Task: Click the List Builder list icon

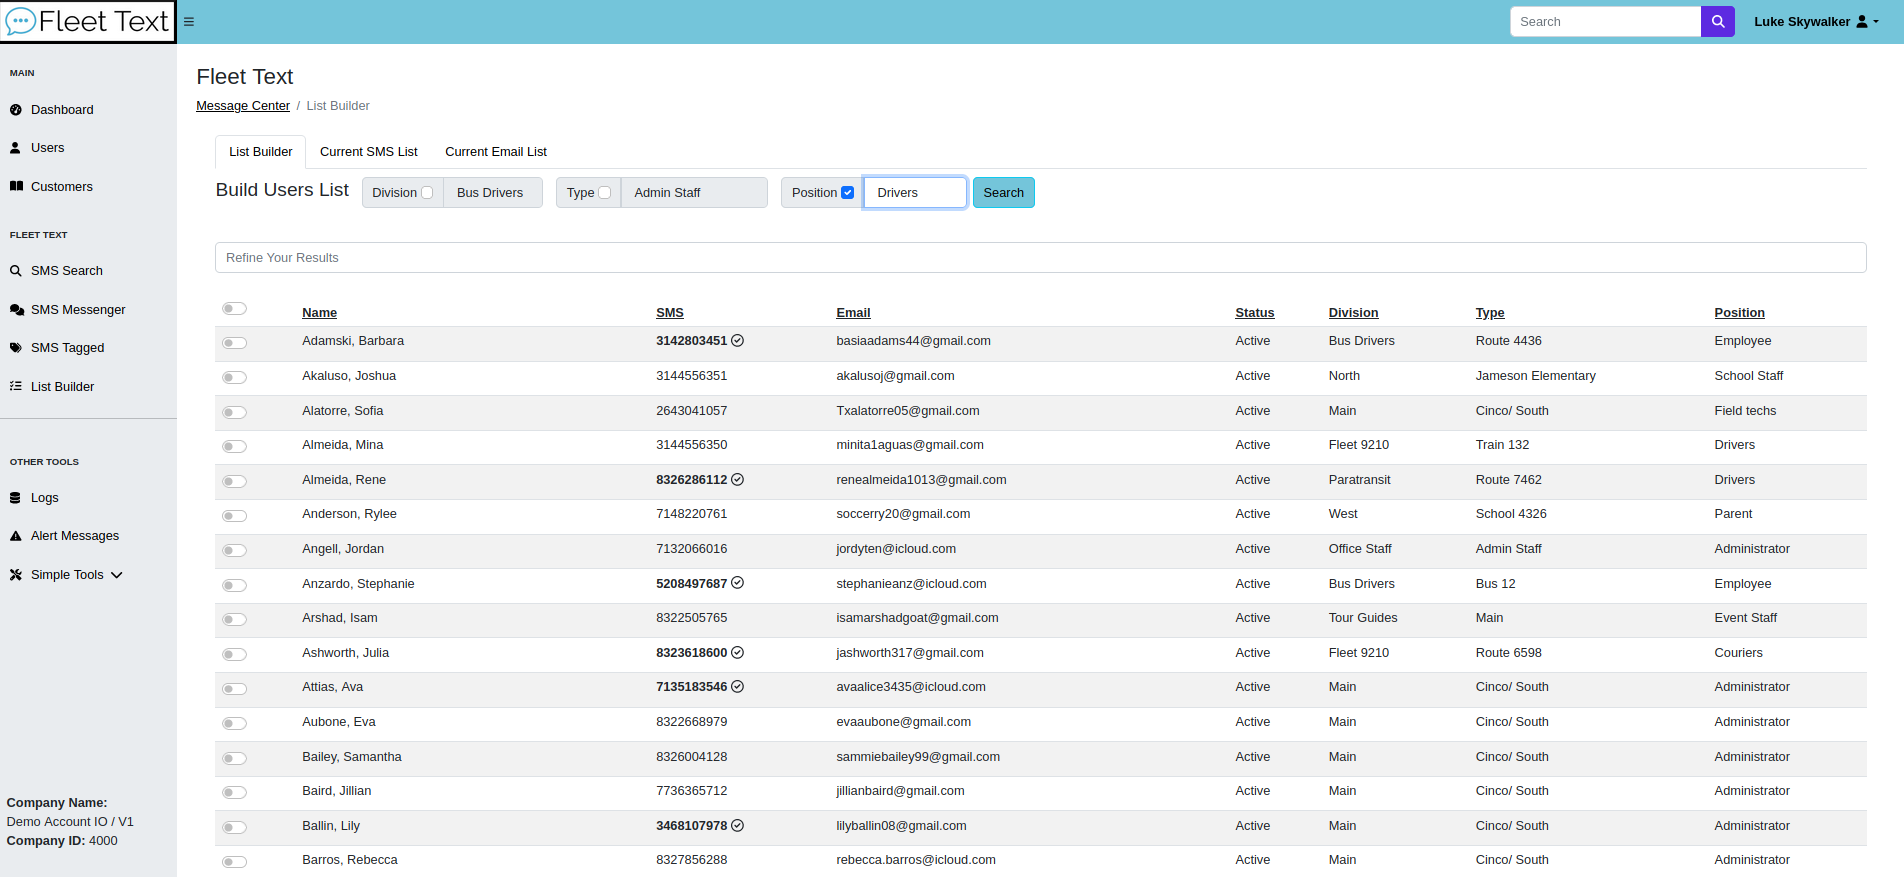Action: point(16,386)
